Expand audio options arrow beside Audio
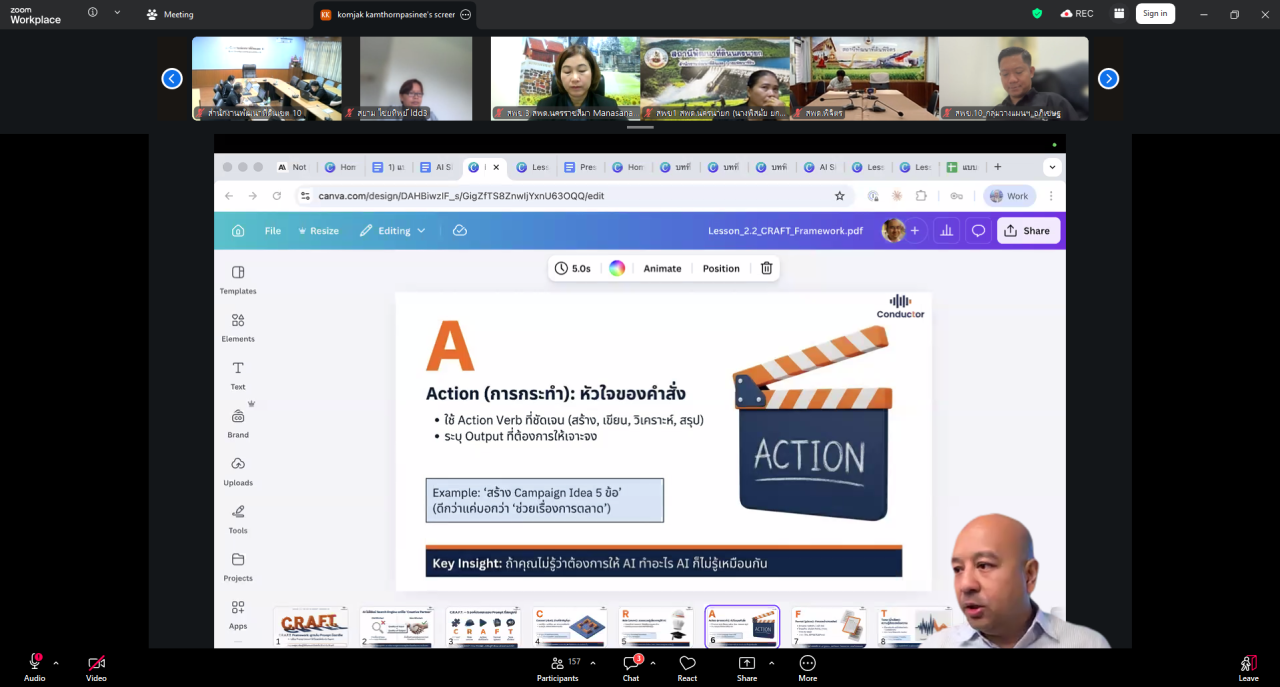 tap(56, 663)
